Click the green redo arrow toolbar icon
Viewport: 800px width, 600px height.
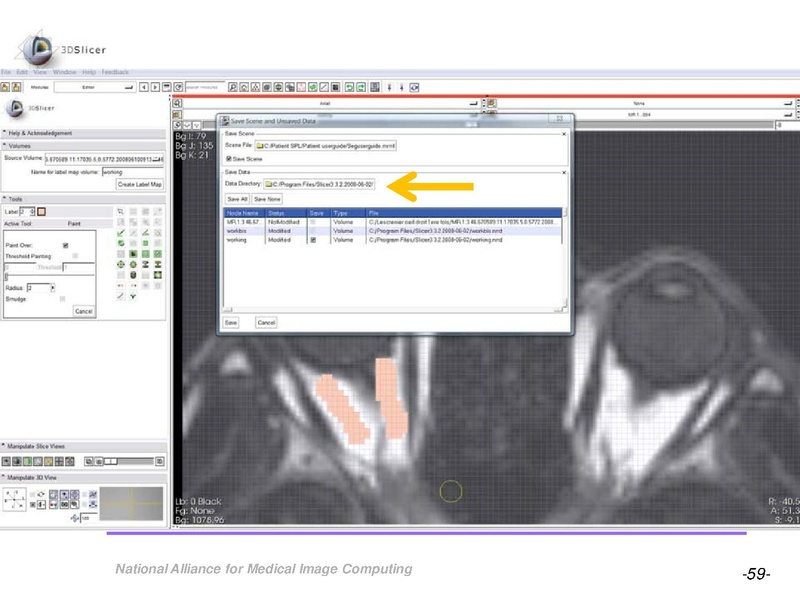tap(361, 87)
